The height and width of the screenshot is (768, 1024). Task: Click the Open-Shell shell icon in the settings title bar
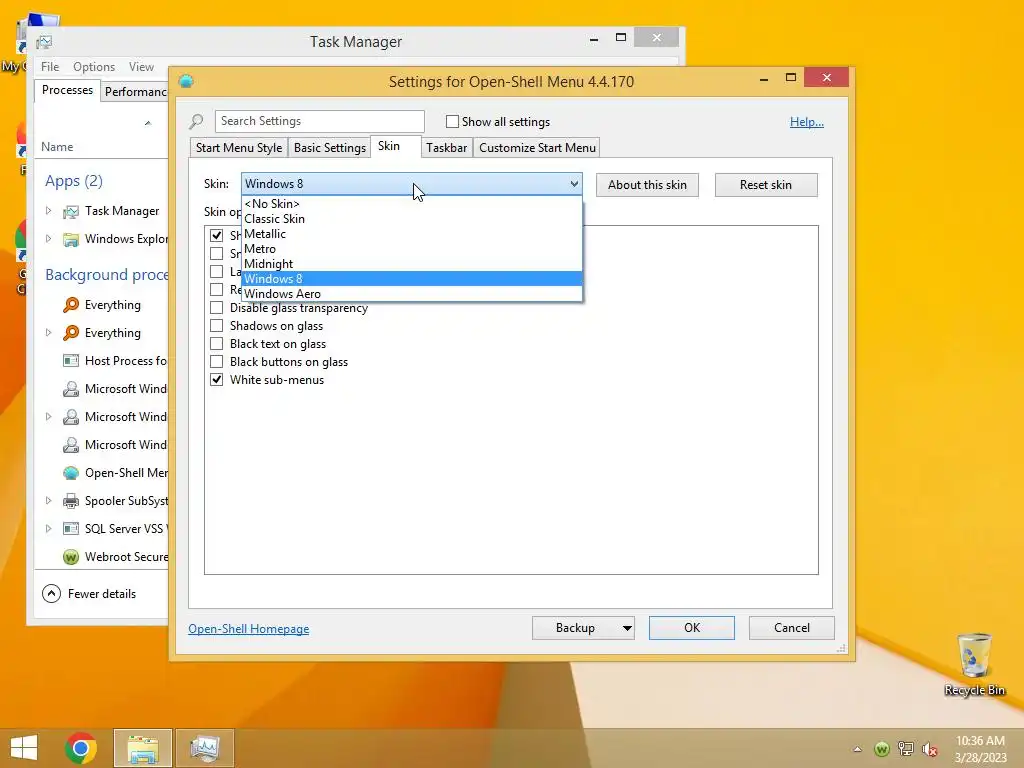[186, 81]
